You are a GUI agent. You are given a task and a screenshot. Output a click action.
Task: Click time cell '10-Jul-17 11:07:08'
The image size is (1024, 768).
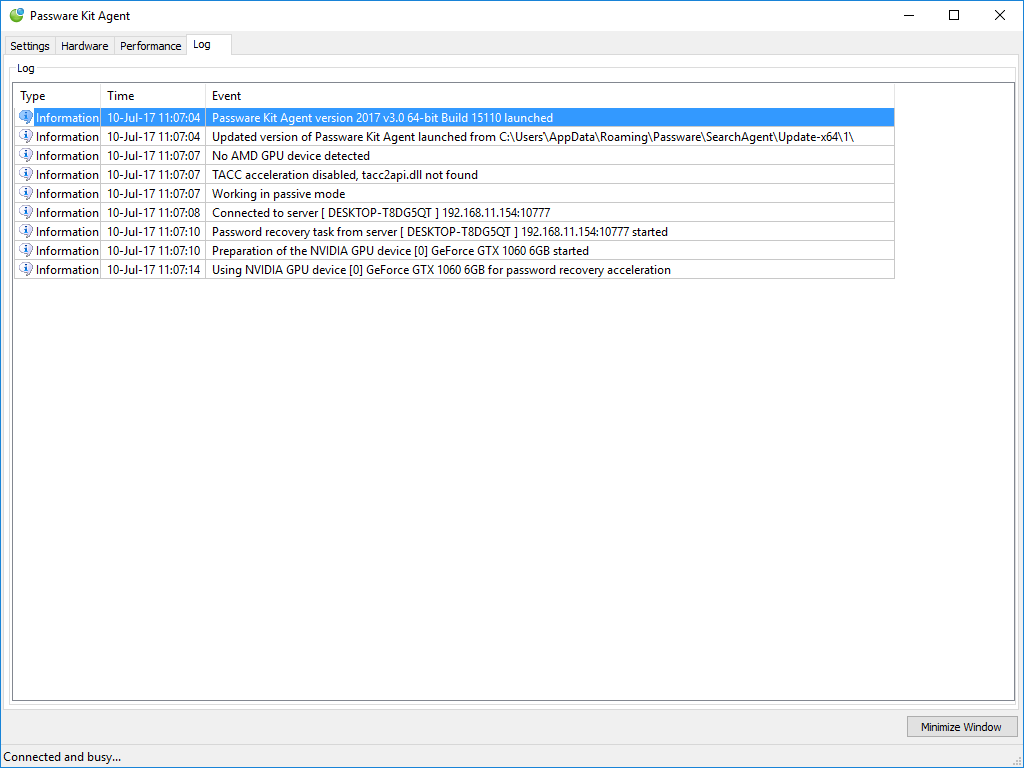[153, 213]
